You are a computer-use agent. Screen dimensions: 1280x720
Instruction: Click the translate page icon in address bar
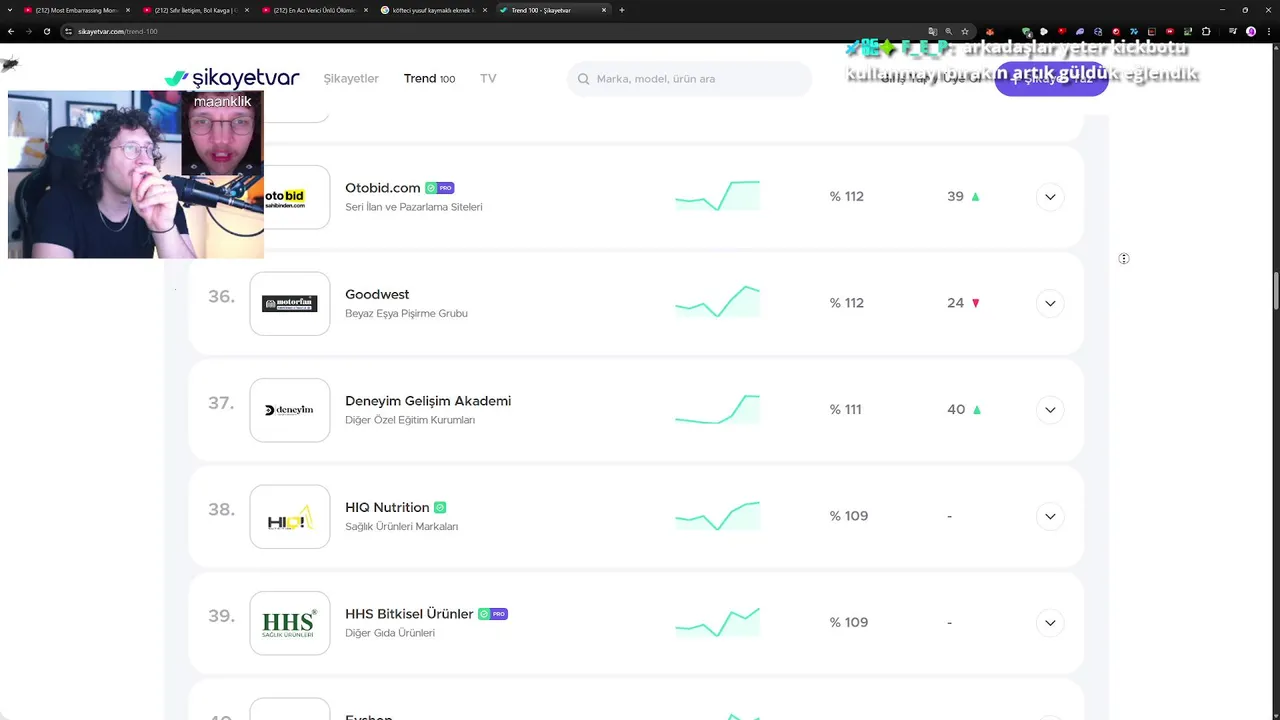(x=932, y=31)
